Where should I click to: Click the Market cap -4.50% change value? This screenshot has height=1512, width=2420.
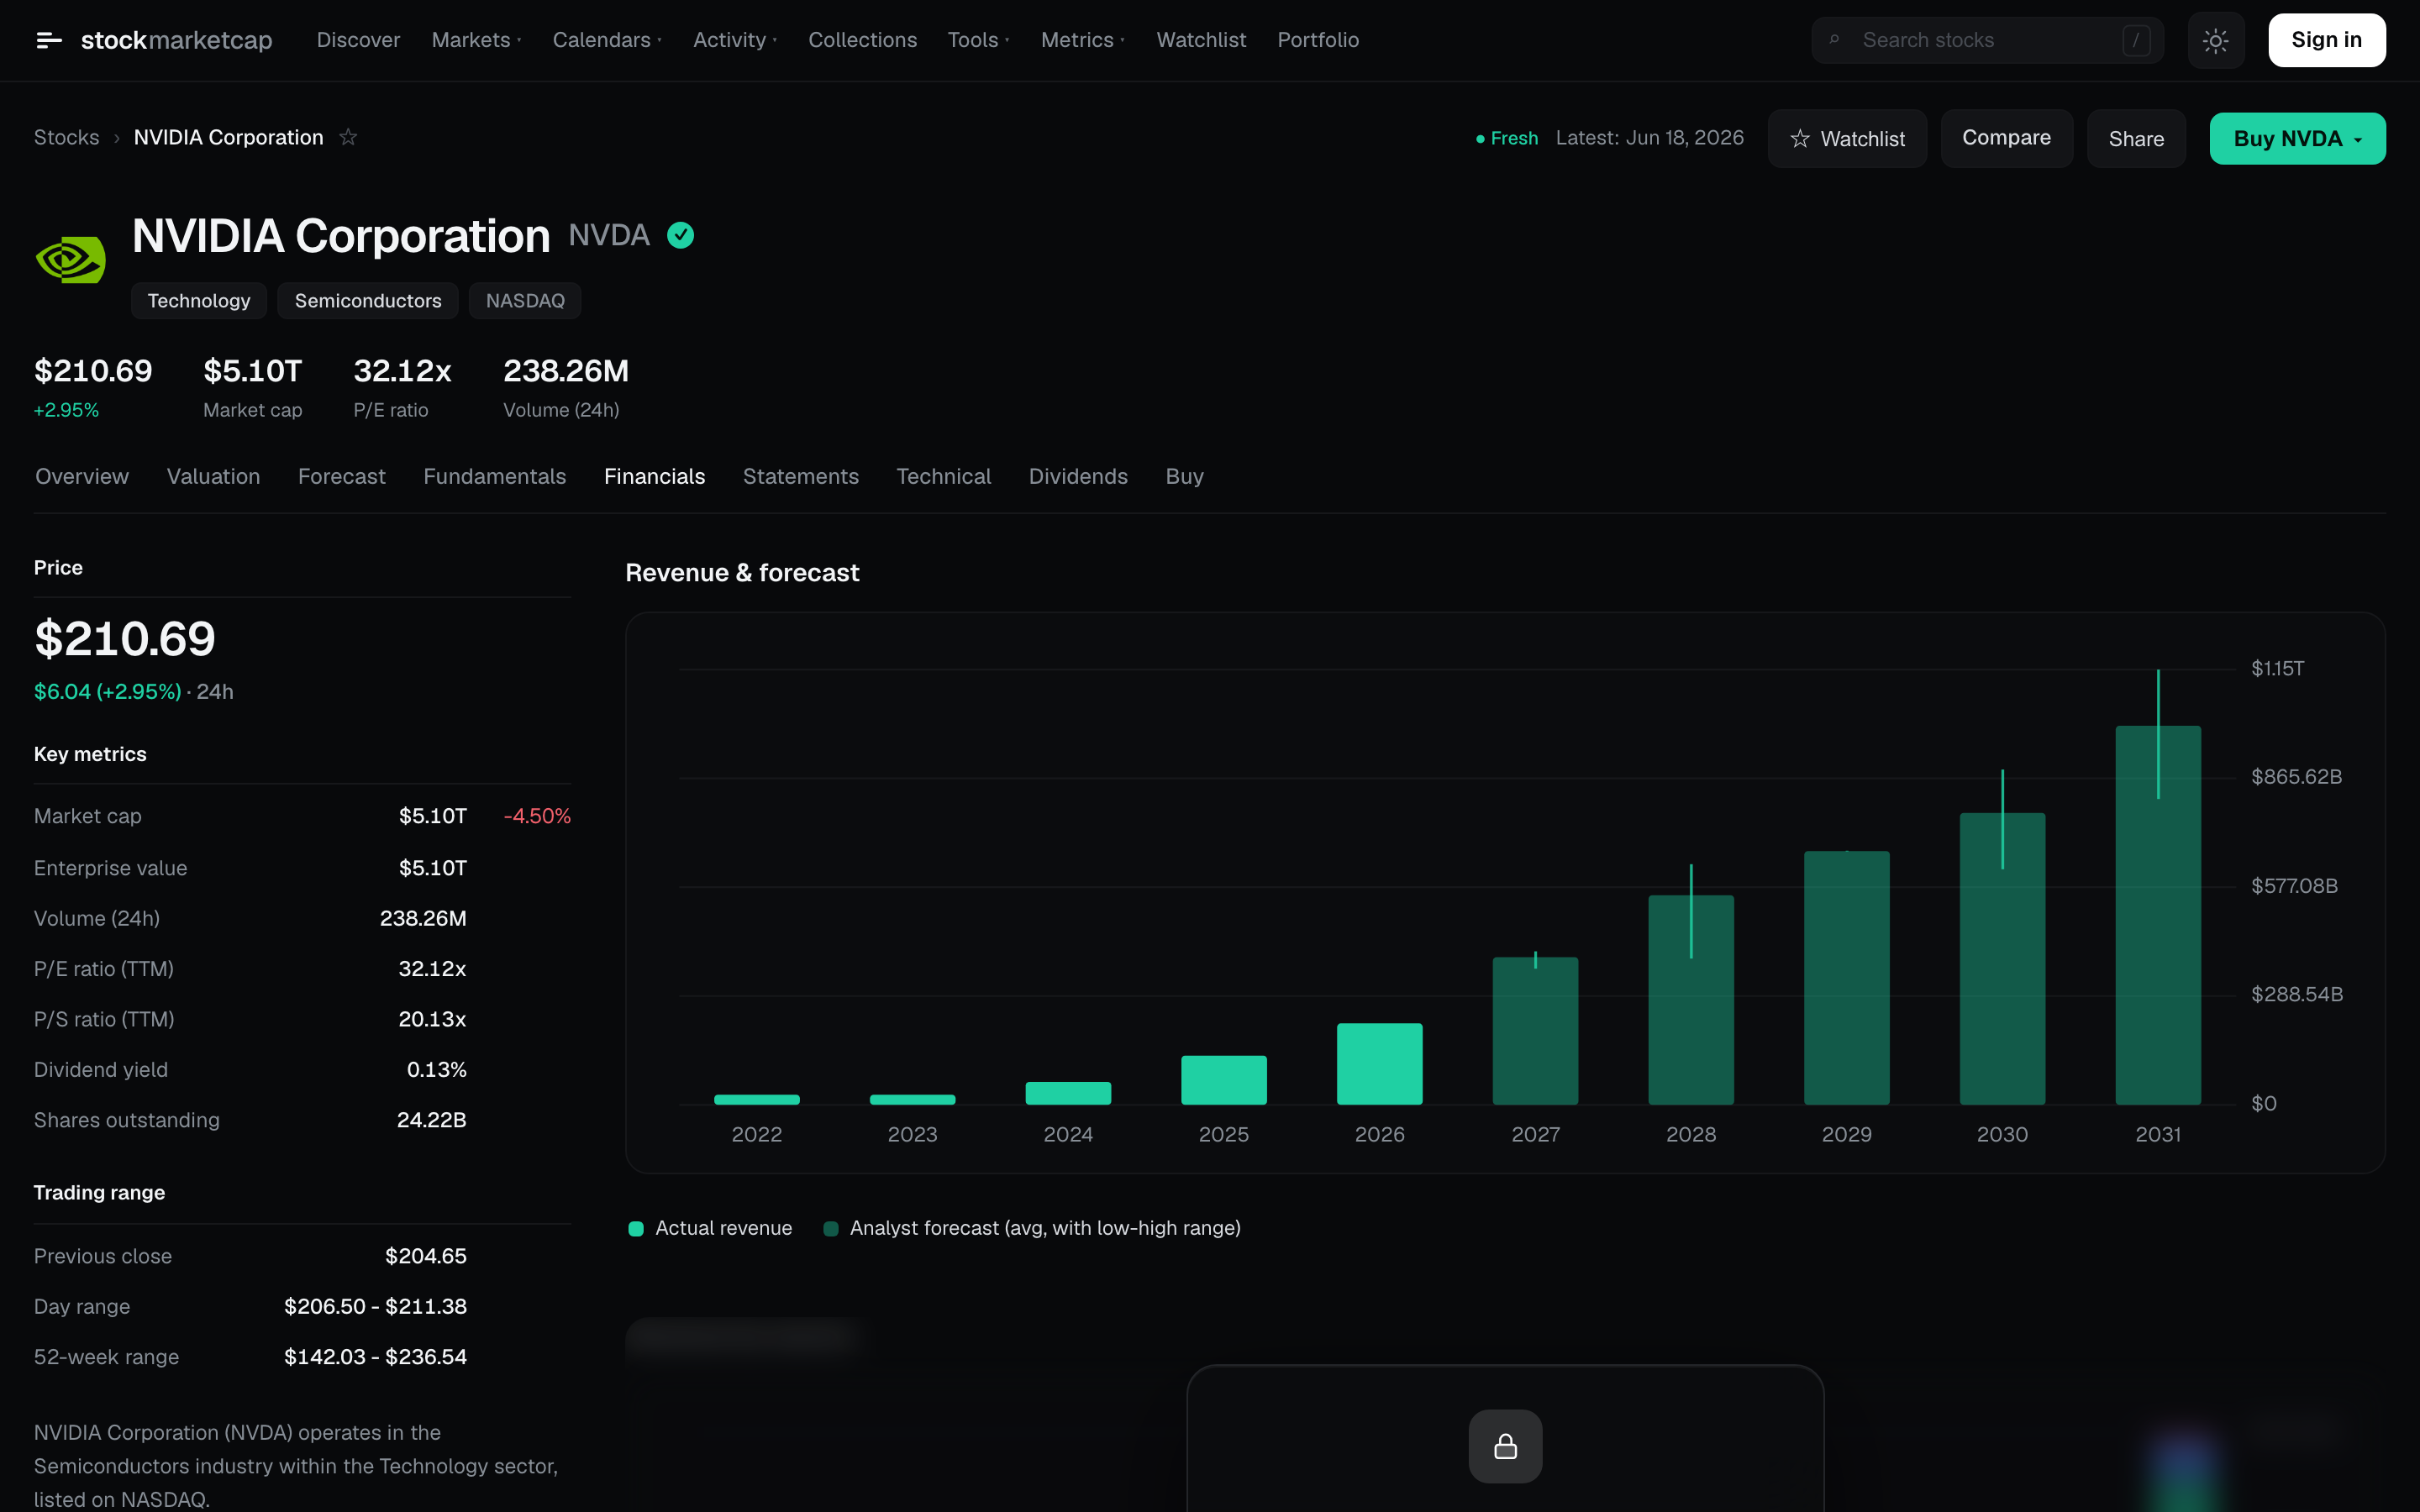point(537,816)
